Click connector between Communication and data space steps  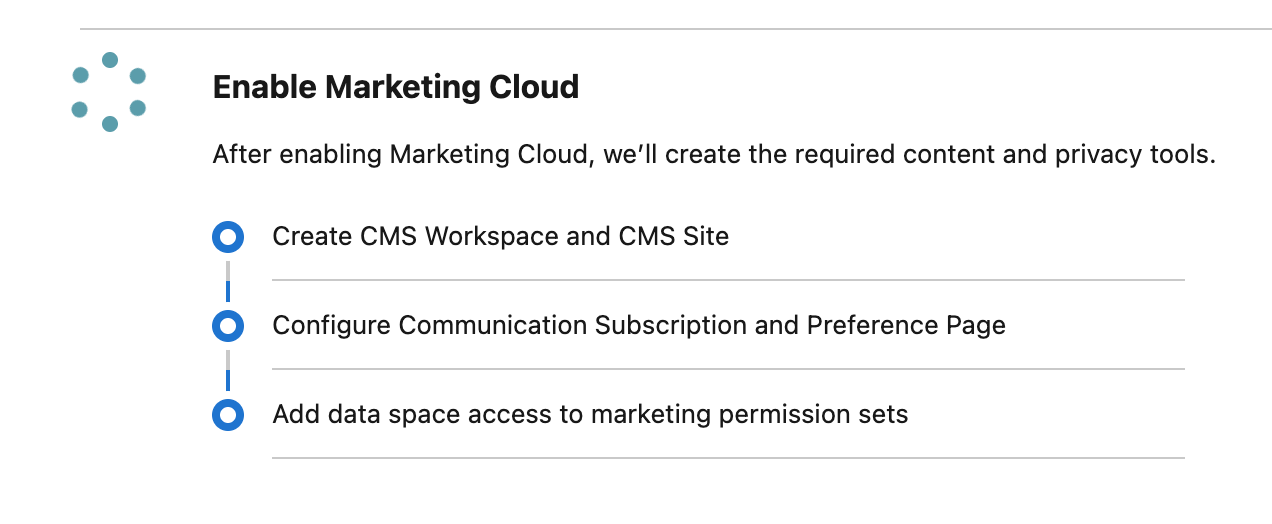[228, 370]
